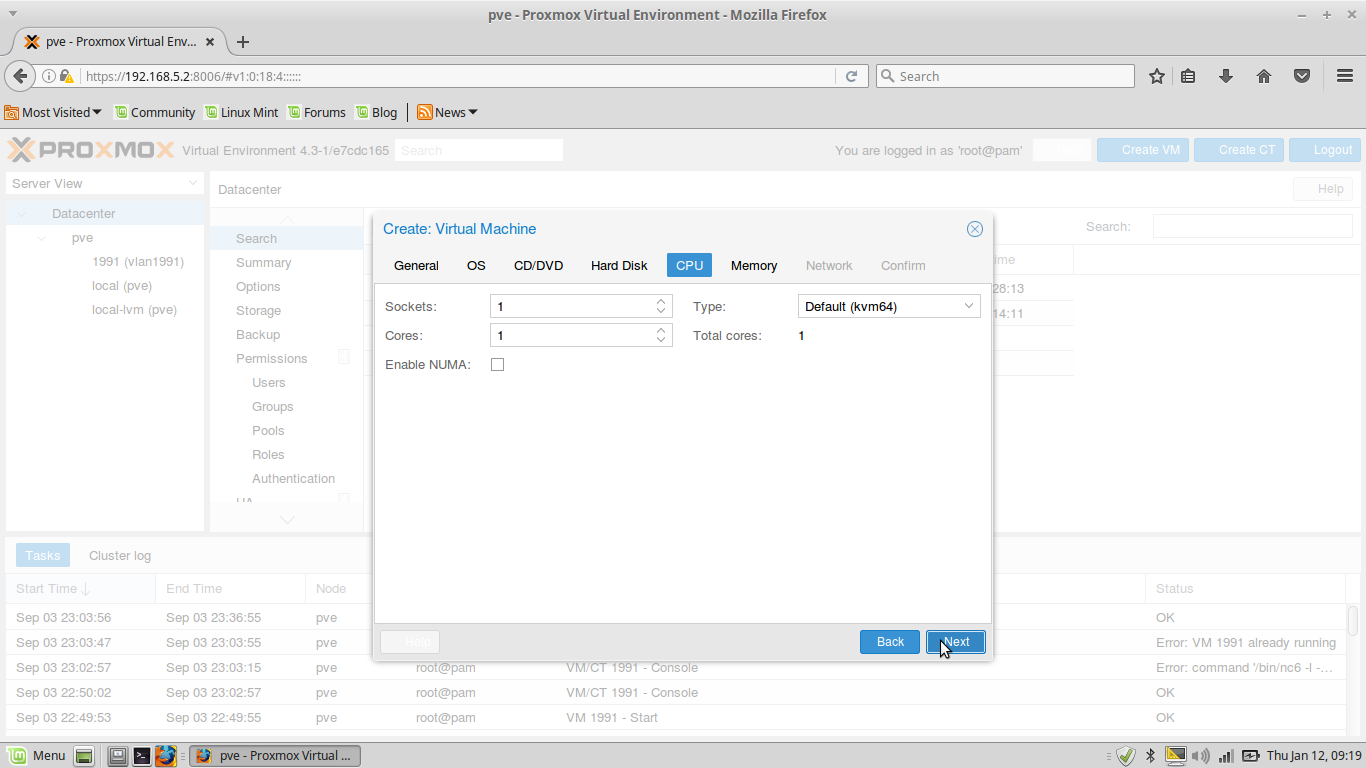Enable the NUMA checkbox
The image size is (1366, 768).
pyautogui.click(x=497, y=365)
